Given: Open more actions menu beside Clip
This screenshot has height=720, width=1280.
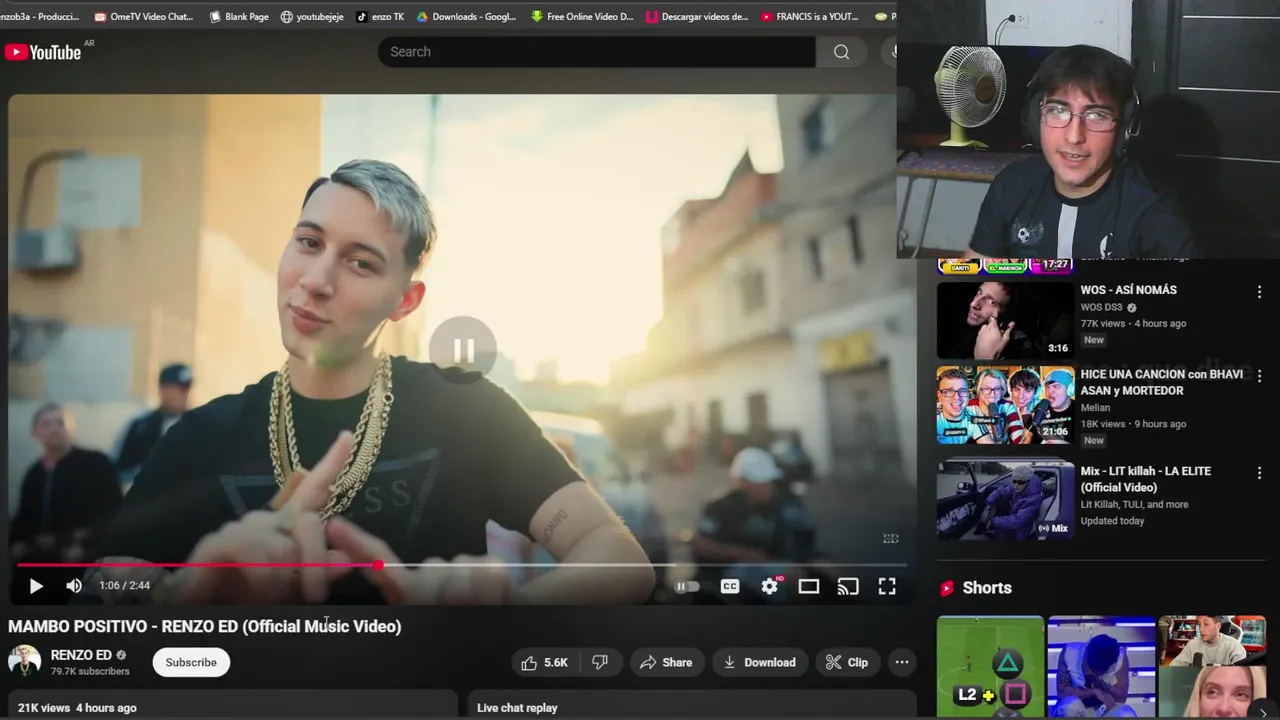Looking at the screenshot, I should point(902,662).
